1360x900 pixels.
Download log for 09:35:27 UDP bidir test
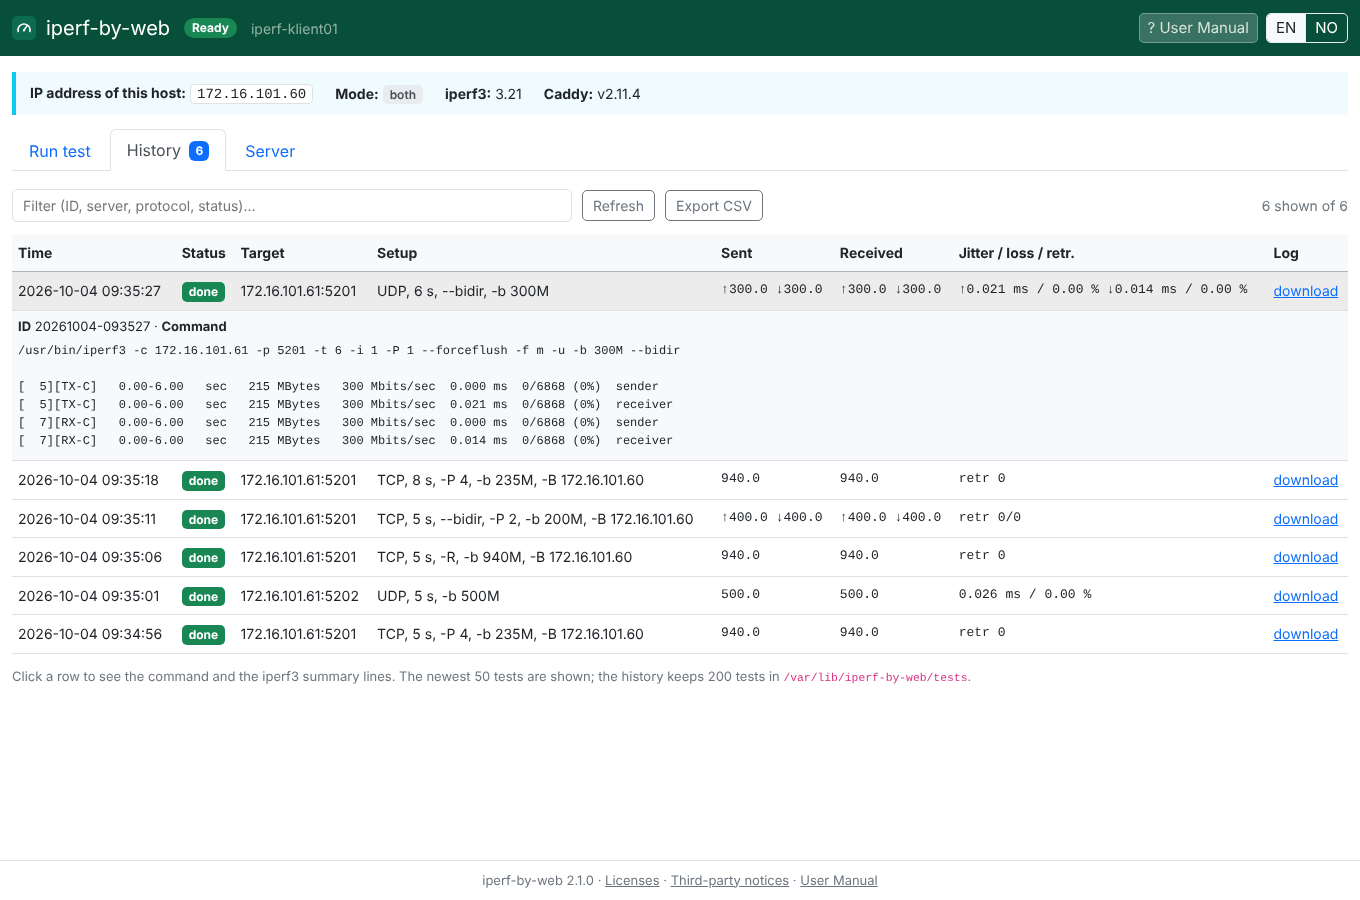point(1305,291)
